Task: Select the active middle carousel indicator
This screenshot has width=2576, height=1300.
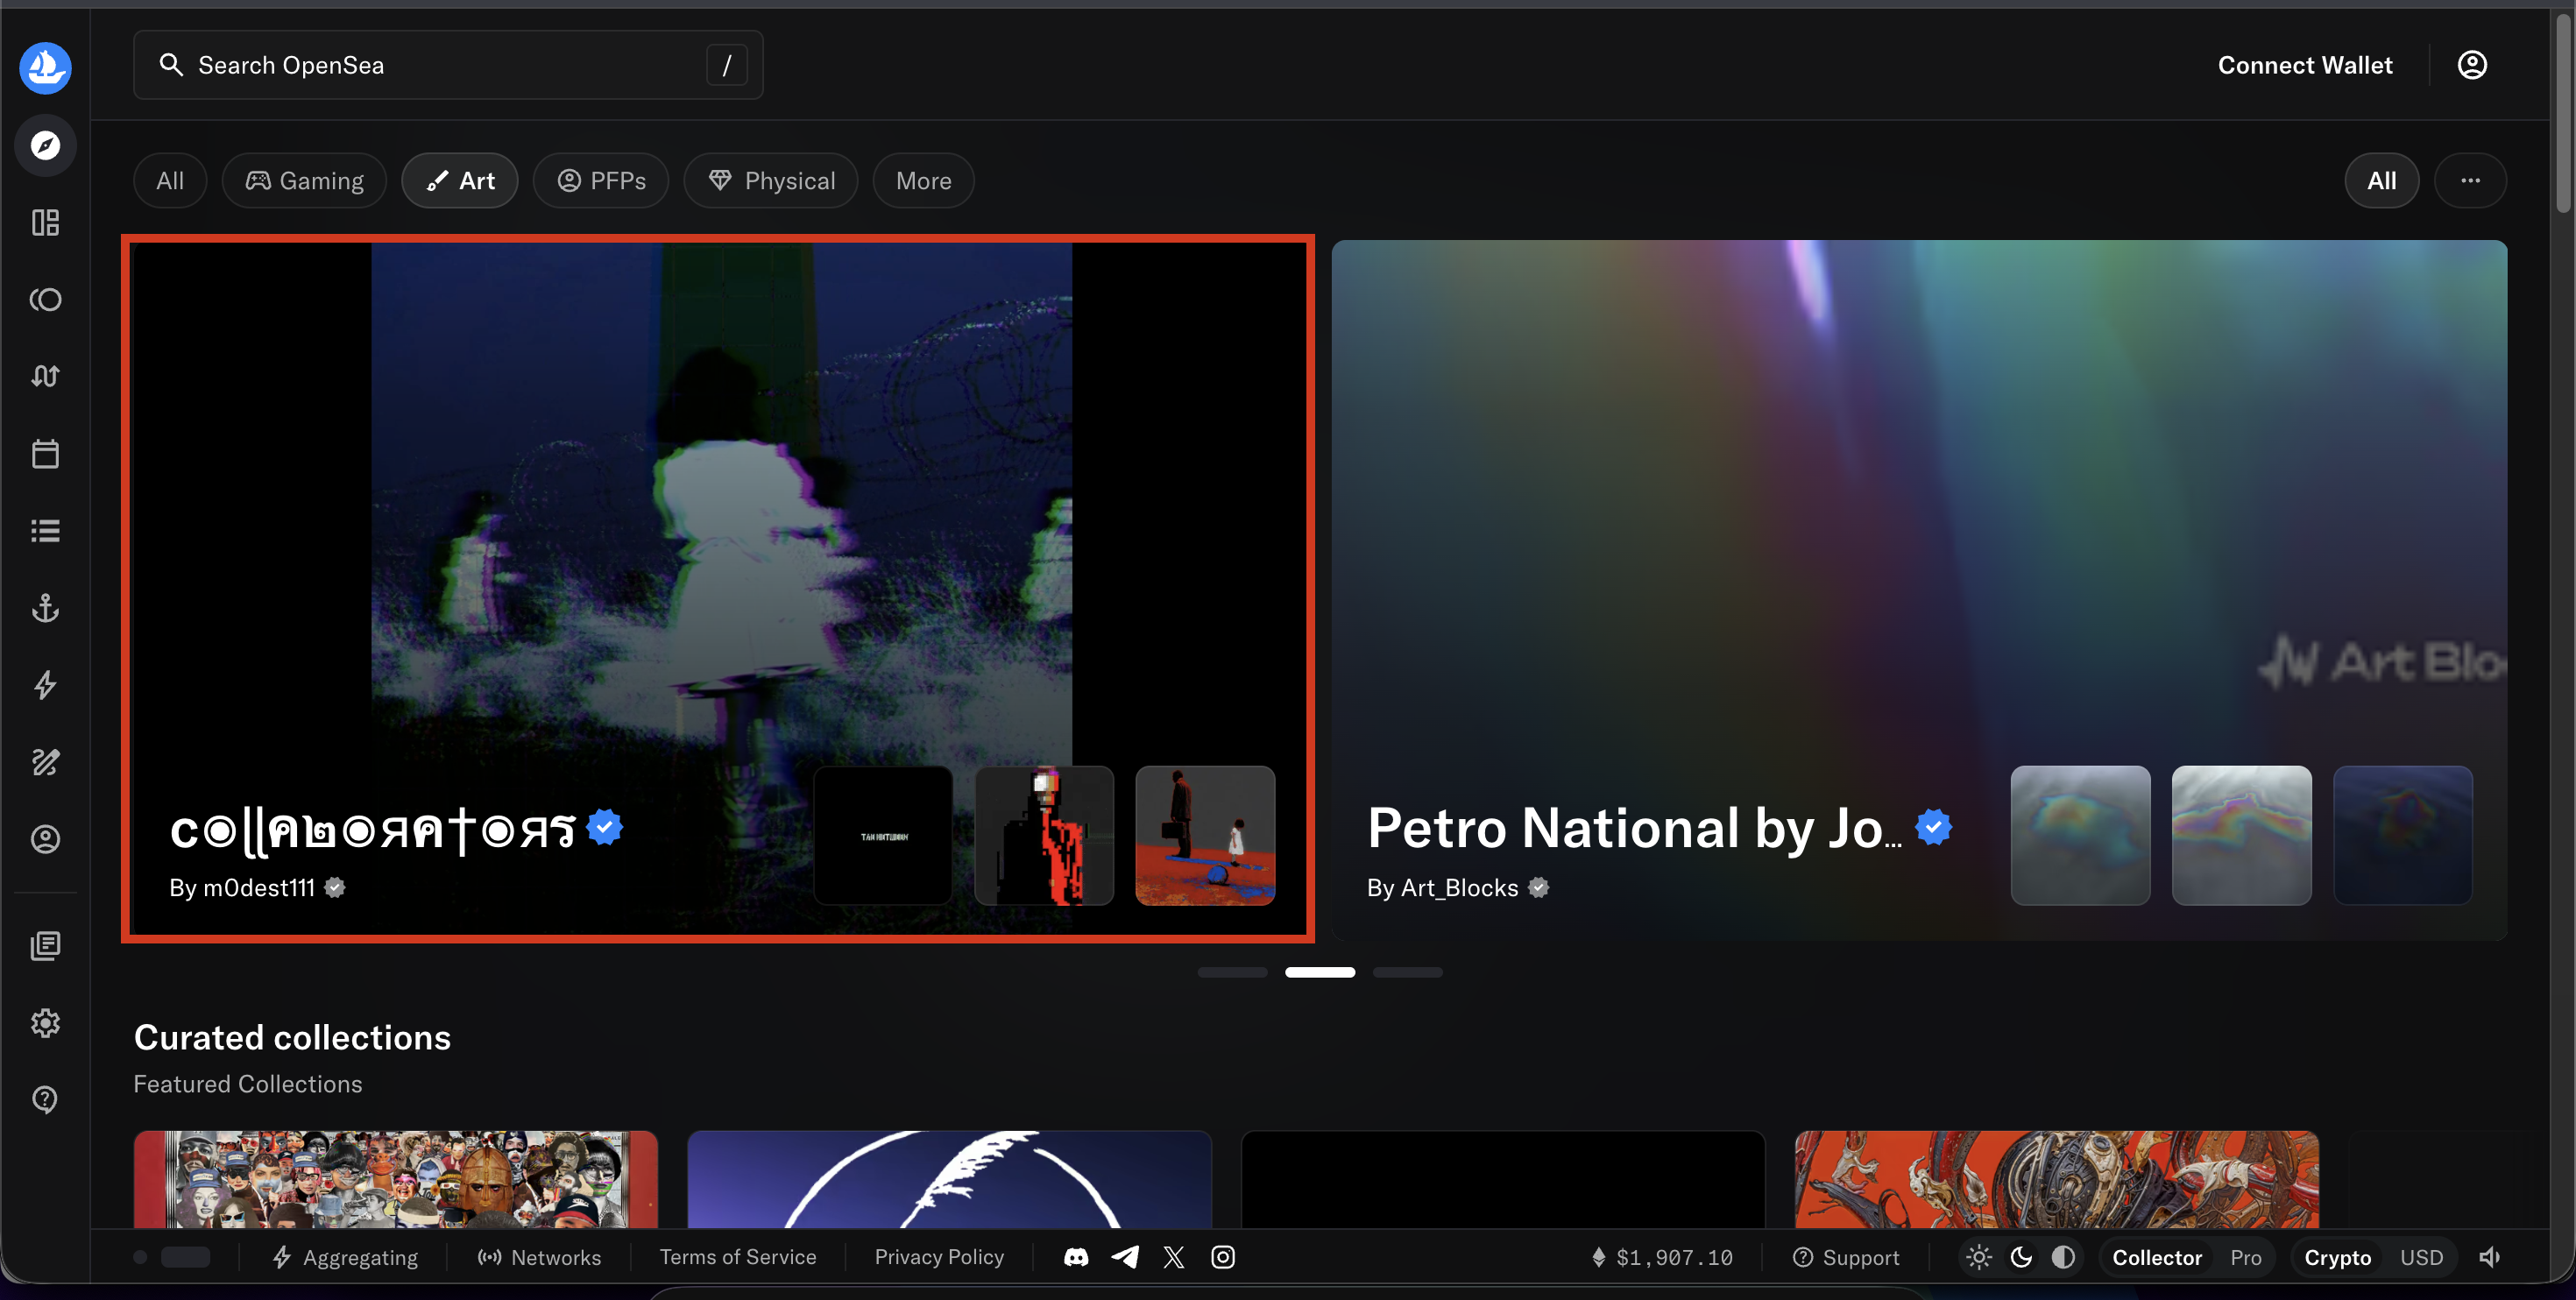Action: pos(1320,972)
